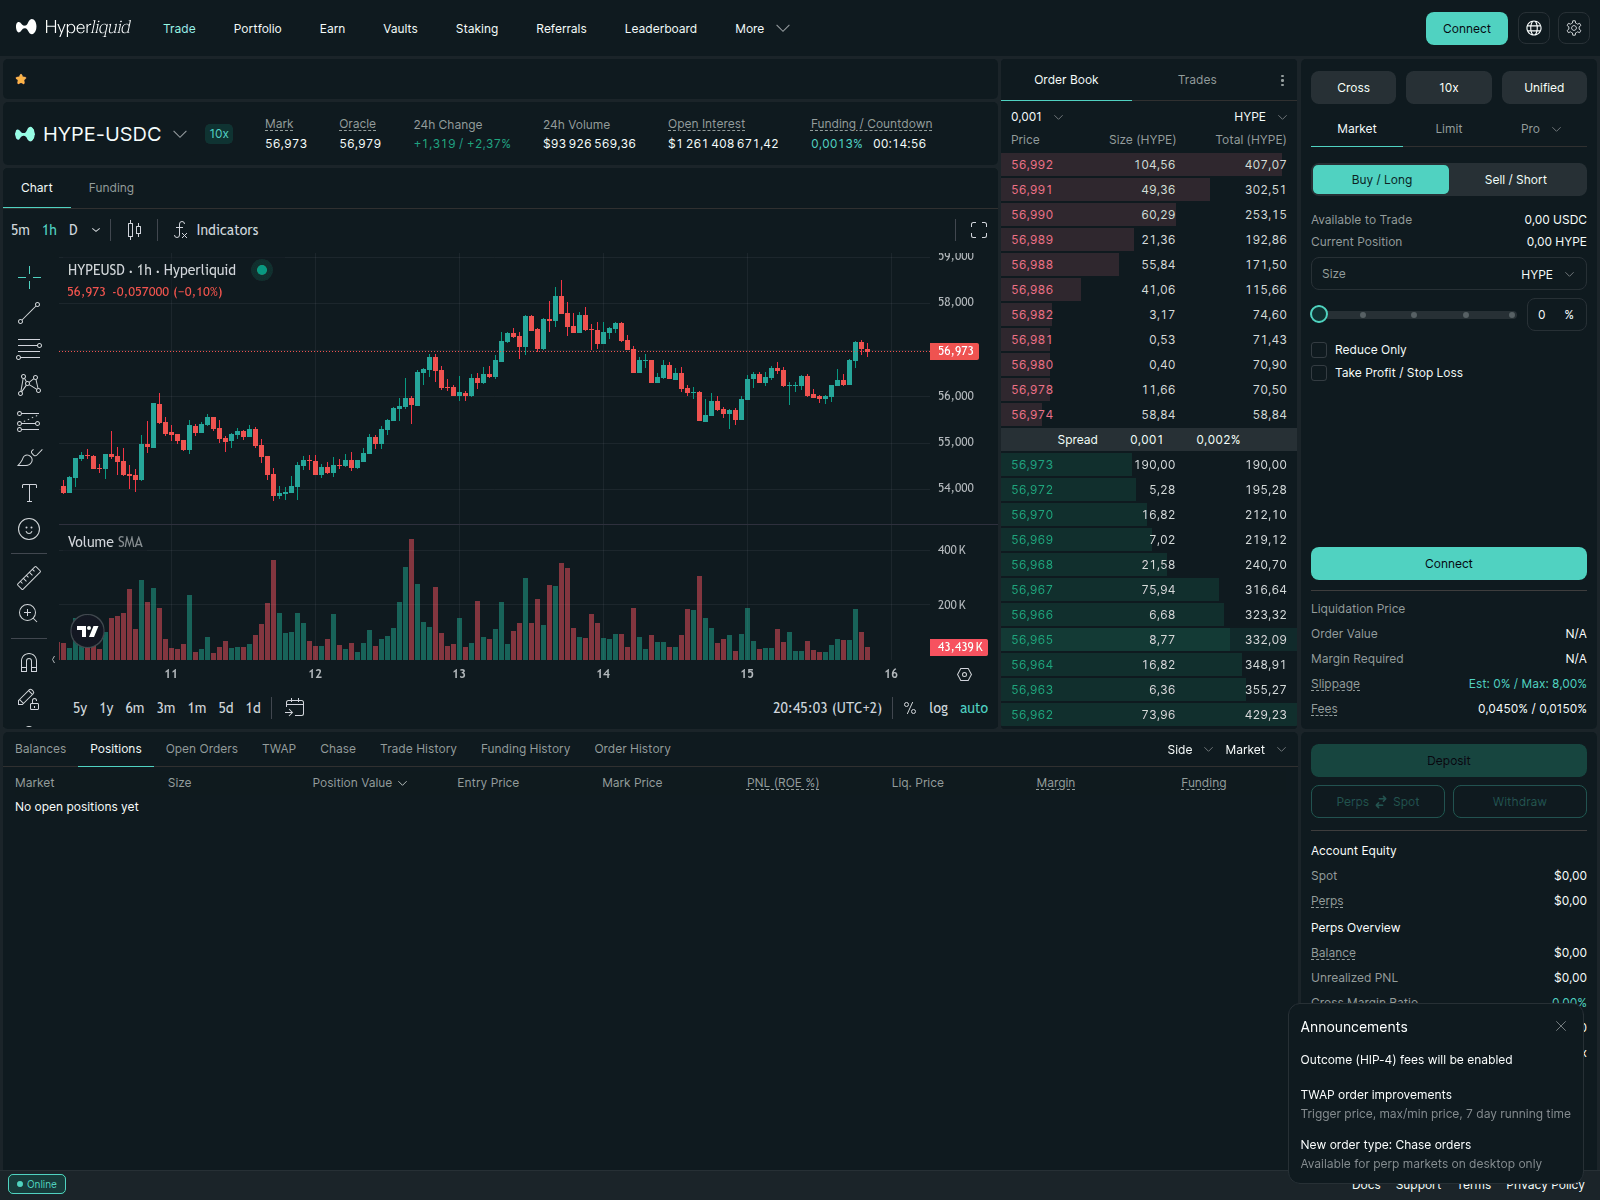Viewport: 1600px width, 1200px height.
Task: Click the 10x leverage button
Action: [1449, 88]
